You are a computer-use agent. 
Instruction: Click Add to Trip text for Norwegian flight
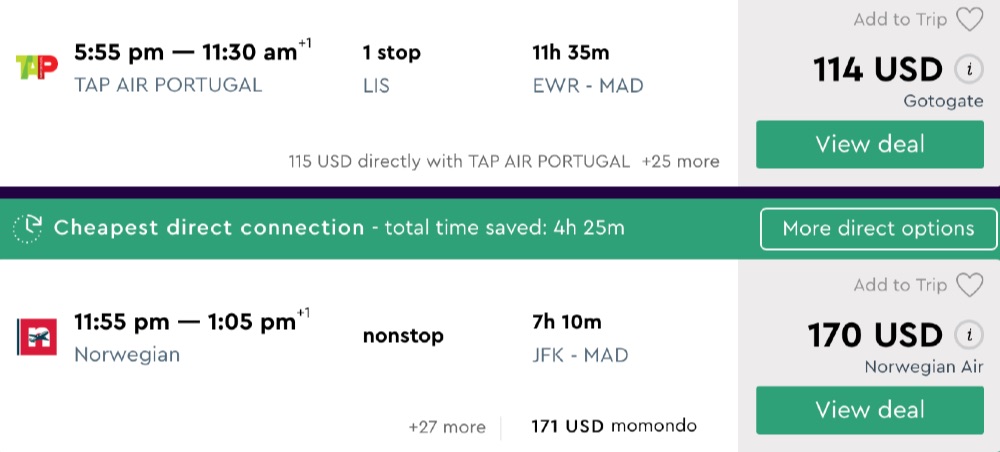(x=900, y=286)
